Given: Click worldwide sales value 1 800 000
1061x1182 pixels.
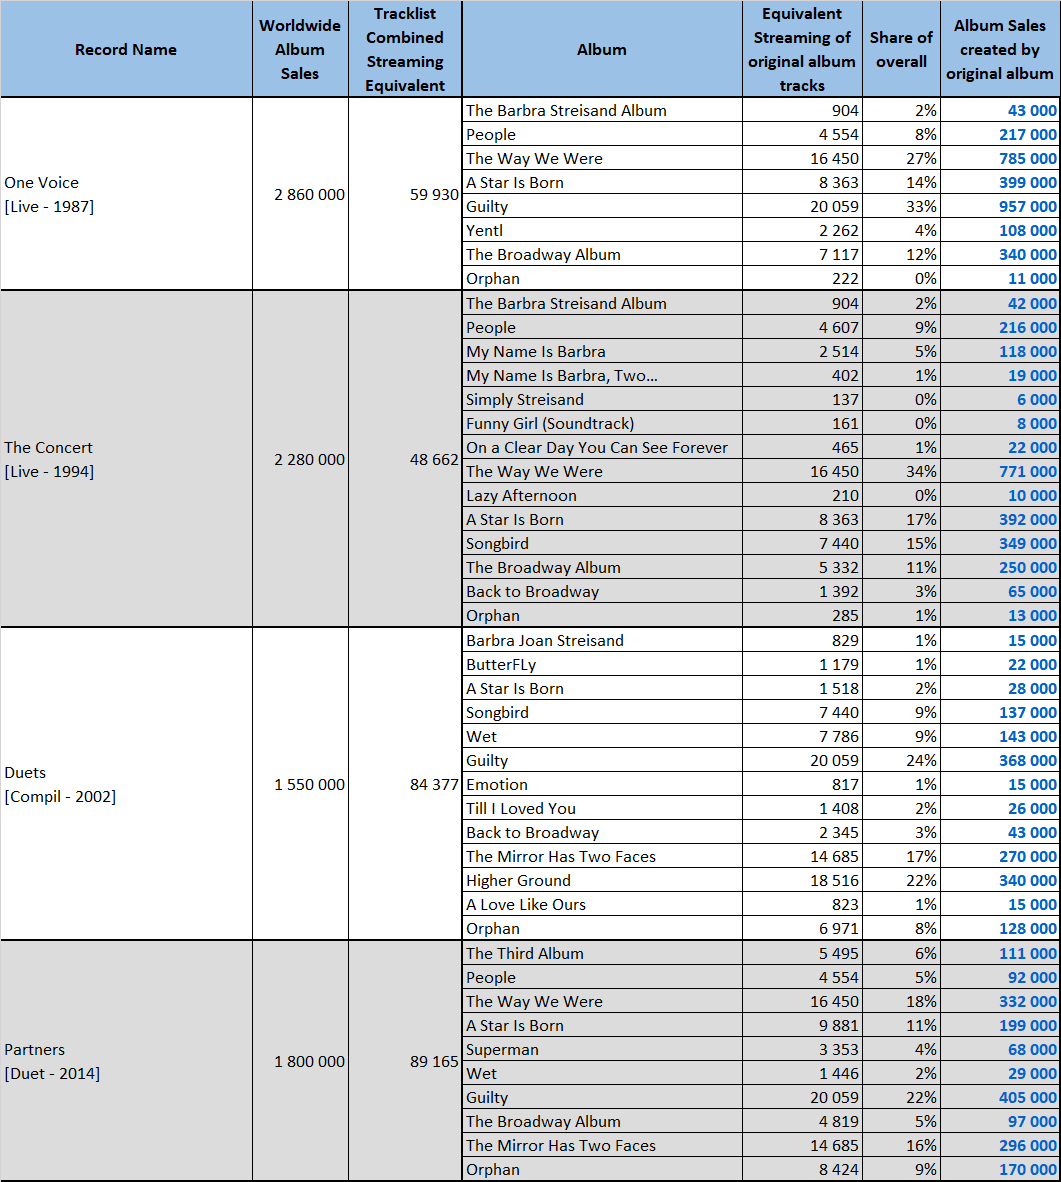Looking at the screenshot, I should [300, 1061].
